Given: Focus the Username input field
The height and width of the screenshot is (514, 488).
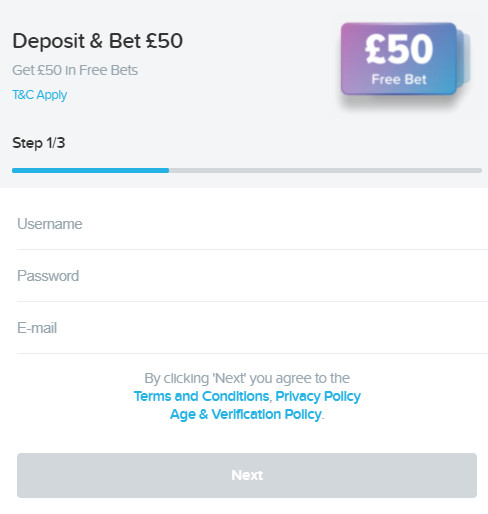Looking at the screenshot, I should coord(252,224).
